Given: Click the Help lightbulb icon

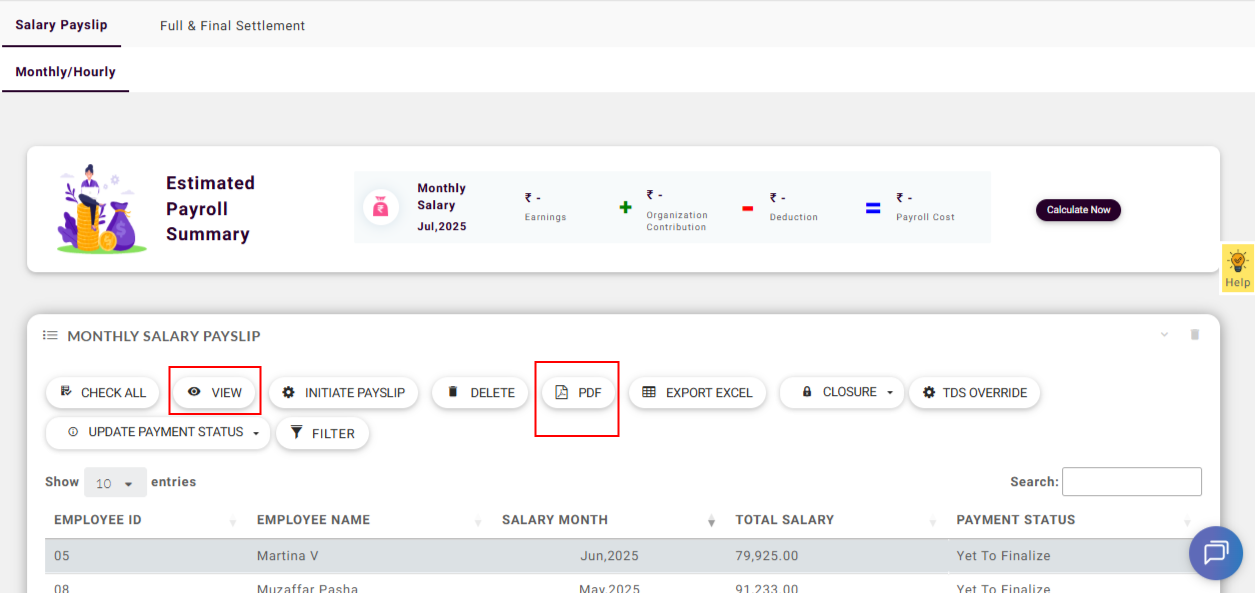Looking at the screenshot, I should (1237, 263).
